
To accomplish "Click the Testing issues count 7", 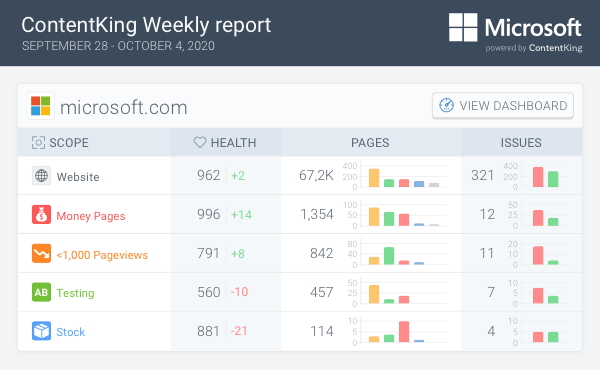I will (491, 292).
